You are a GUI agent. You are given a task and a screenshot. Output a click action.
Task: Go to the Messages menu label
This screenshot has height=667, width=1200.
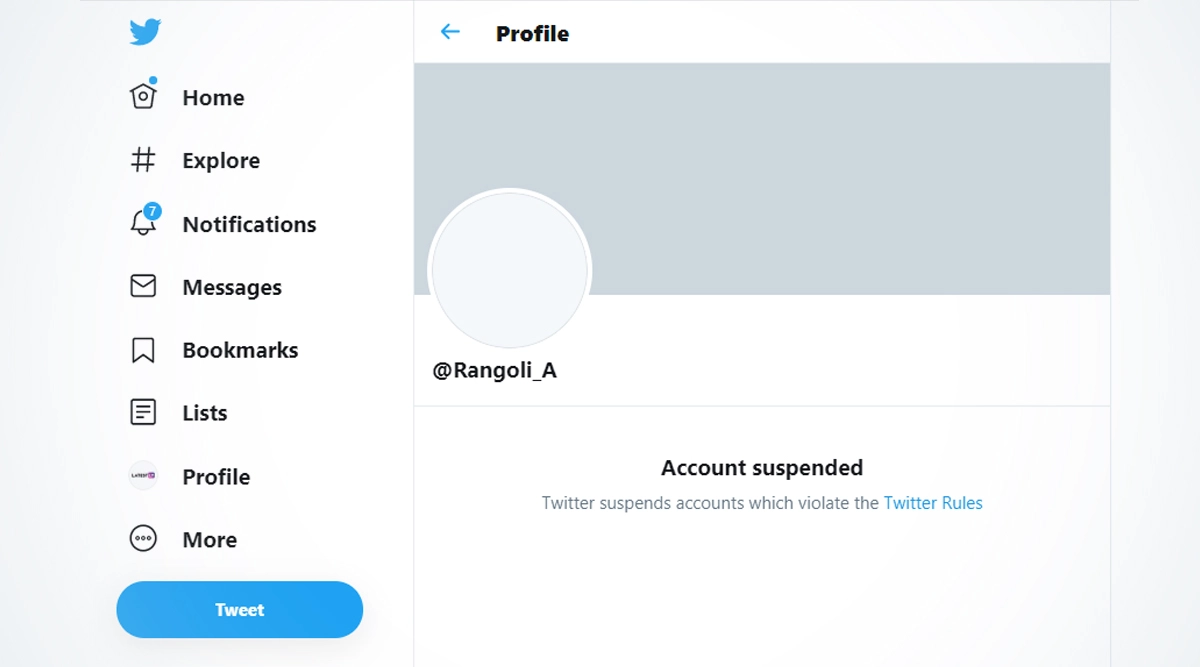pyautogui.click(x=232, y=288)
